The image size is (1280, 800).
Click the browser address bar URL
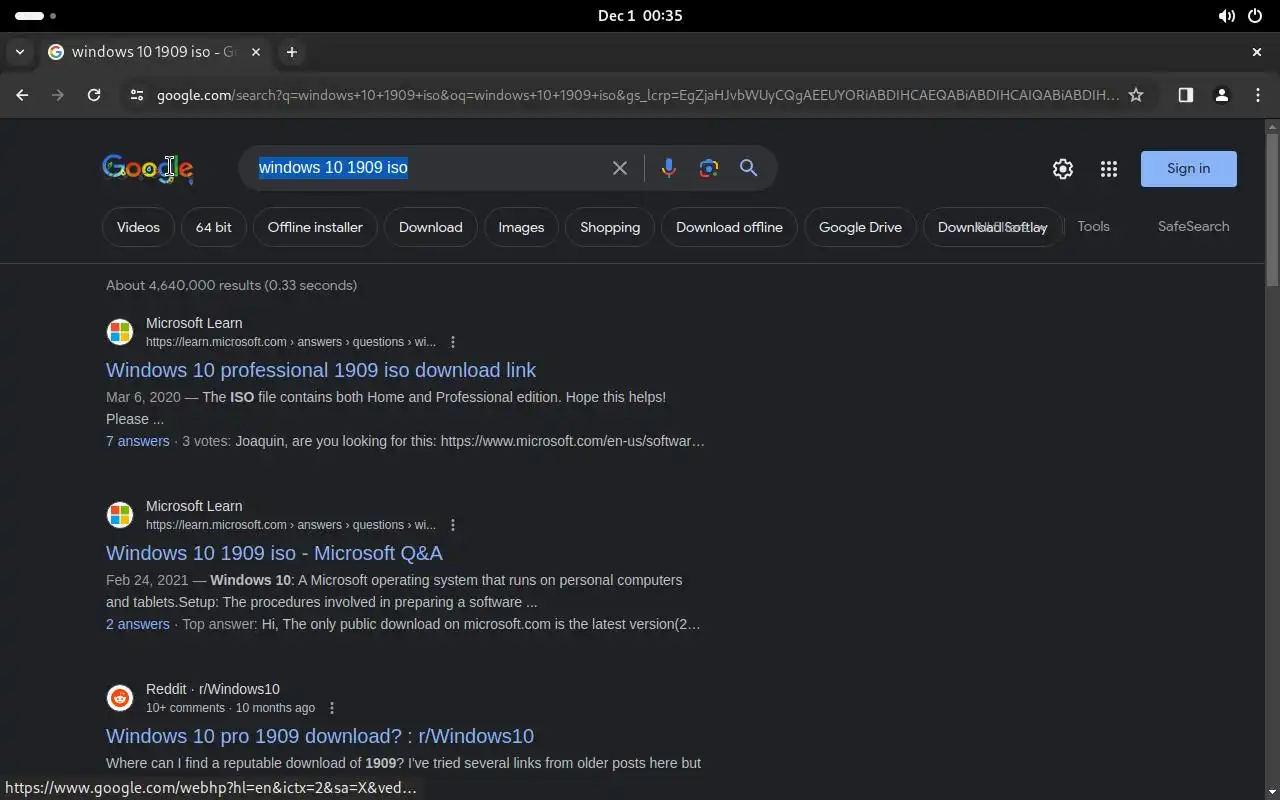click(637, 95)
